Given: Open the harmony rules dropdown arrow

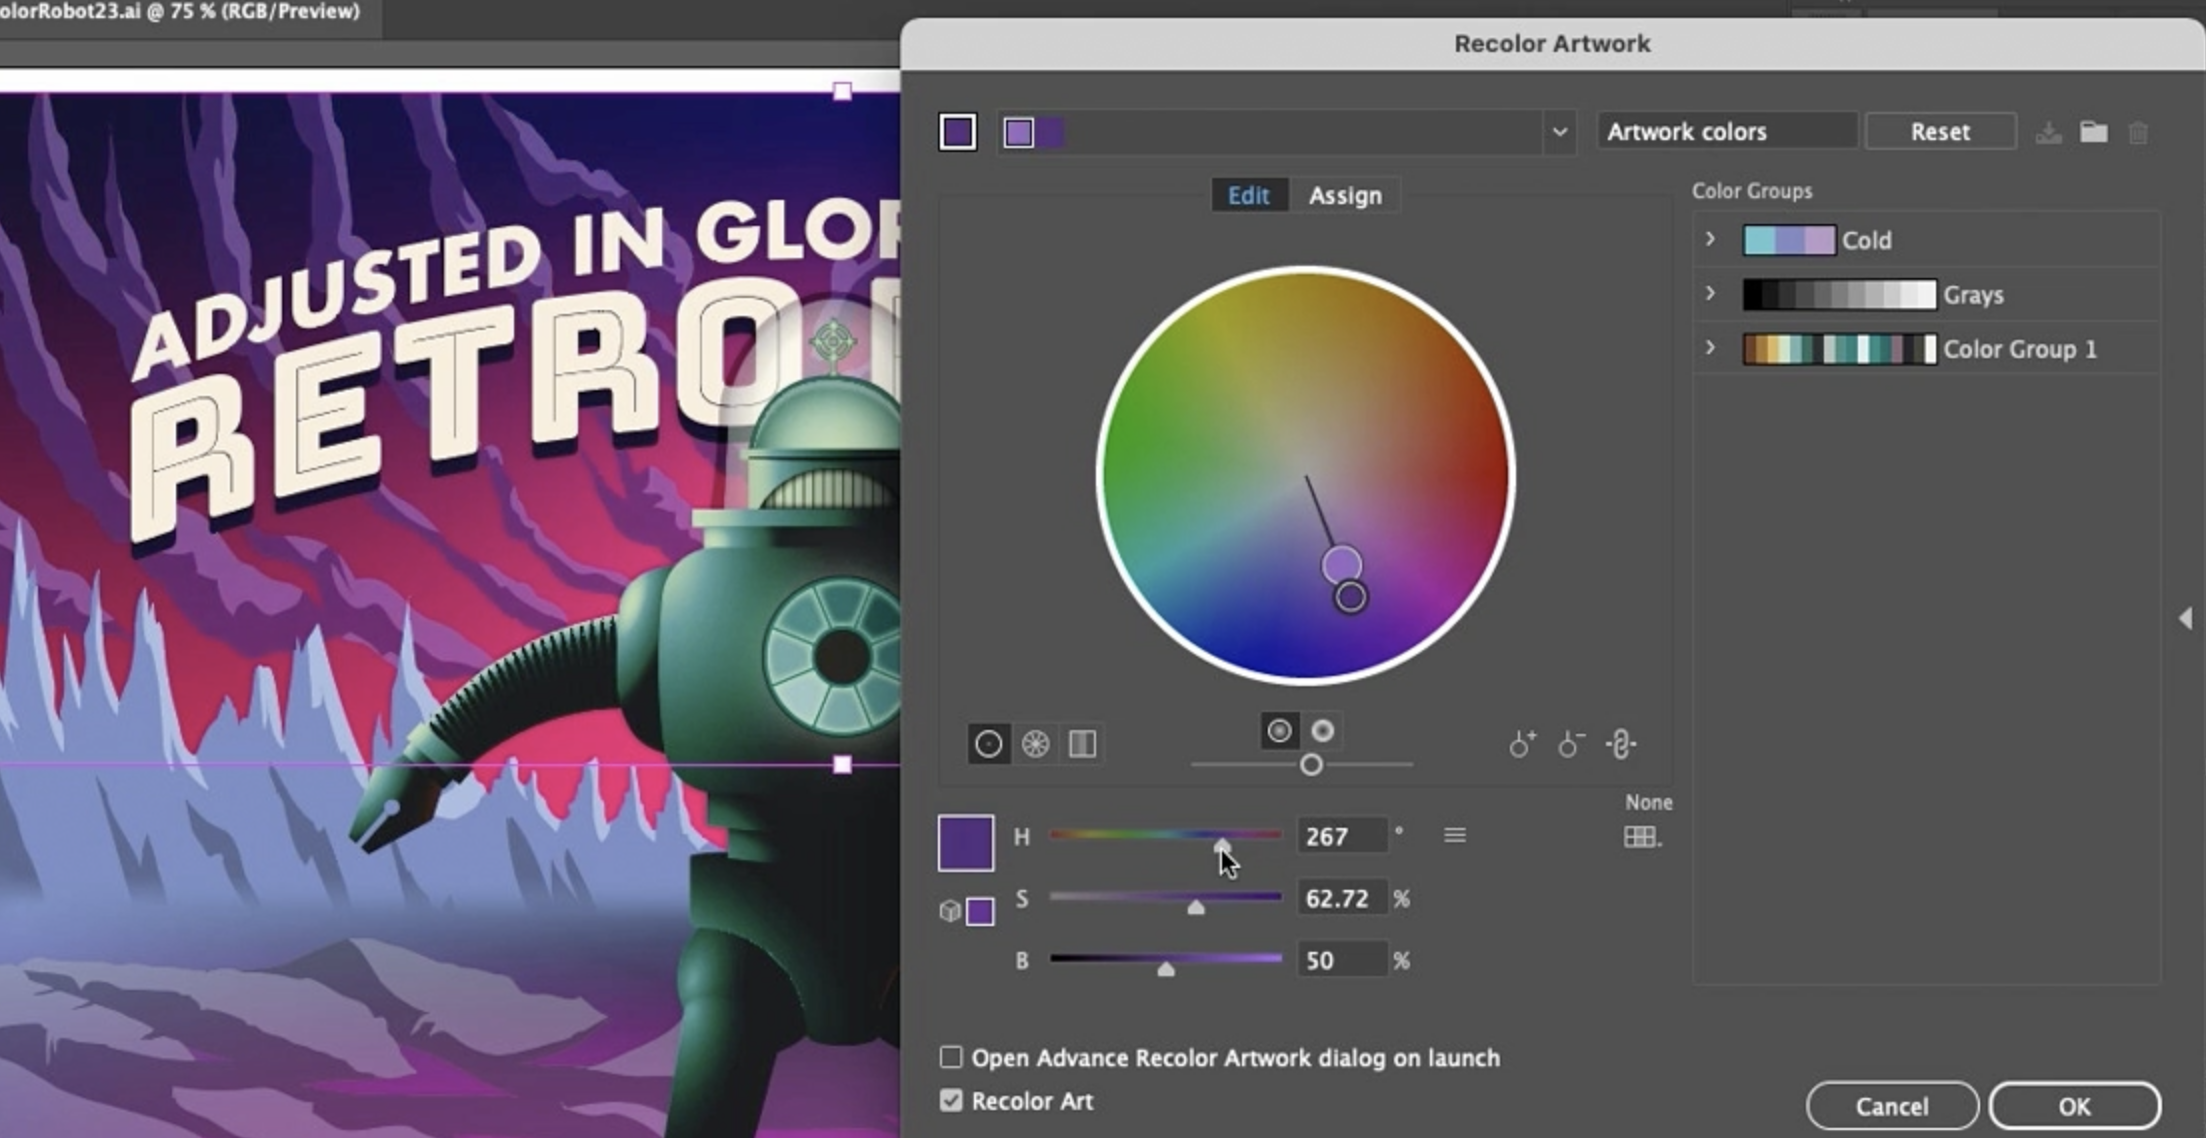Looking at the screenshot, I should coord(1559,132).
